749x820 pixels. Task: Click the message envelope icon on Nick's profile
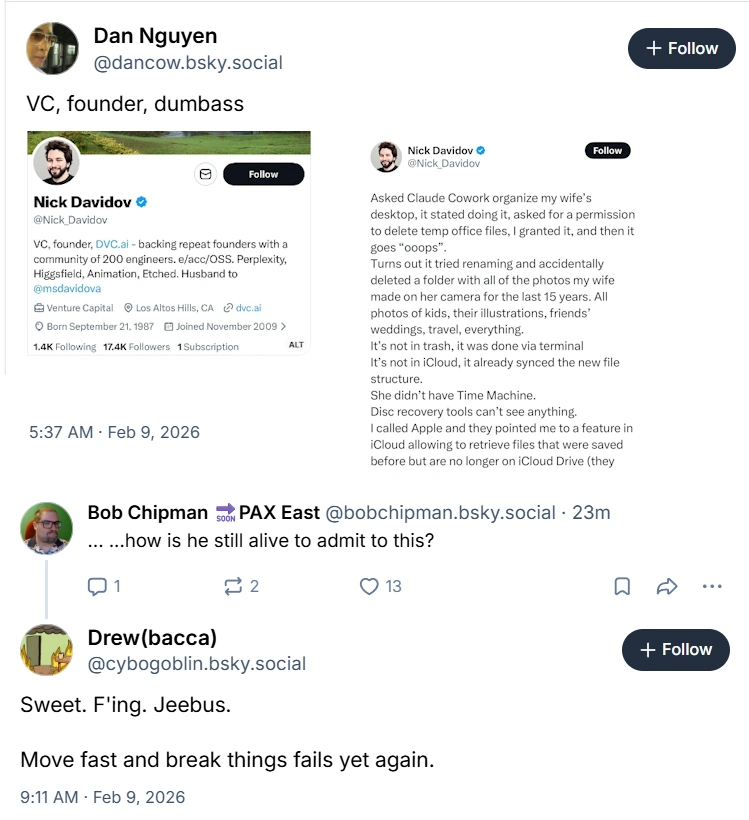pyautogui.click(x=206, y=174)
